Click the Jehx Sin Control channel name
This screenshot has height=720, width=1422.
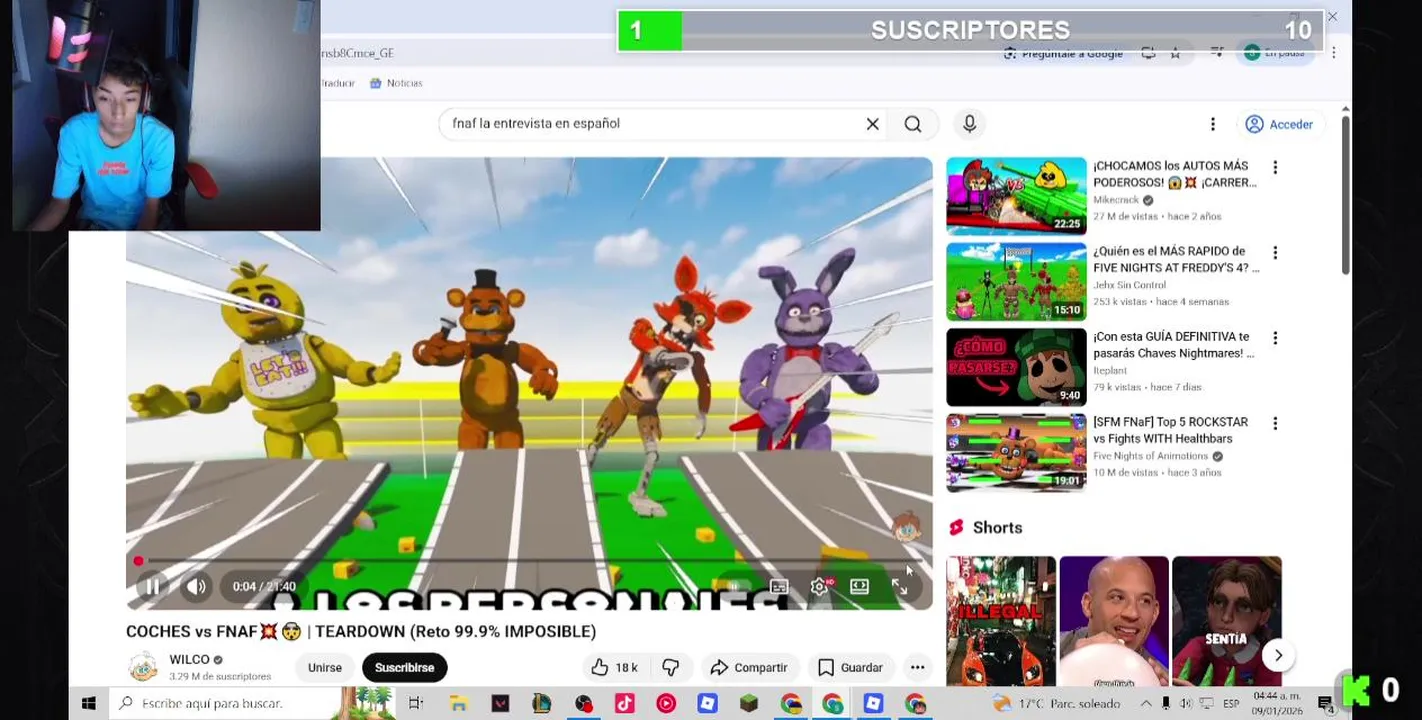click(1129, 285)
